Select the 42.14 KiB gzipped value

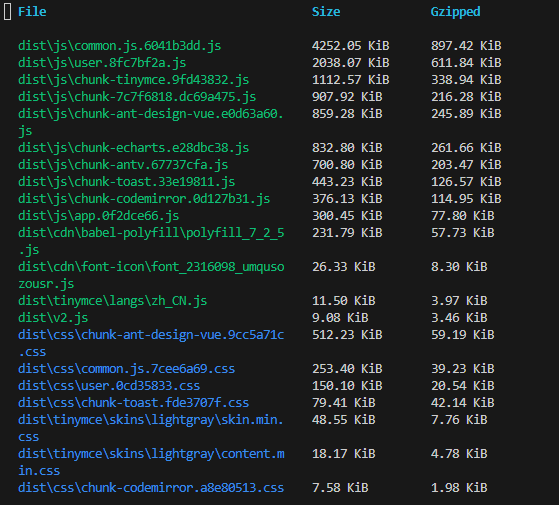pos(462,403)
